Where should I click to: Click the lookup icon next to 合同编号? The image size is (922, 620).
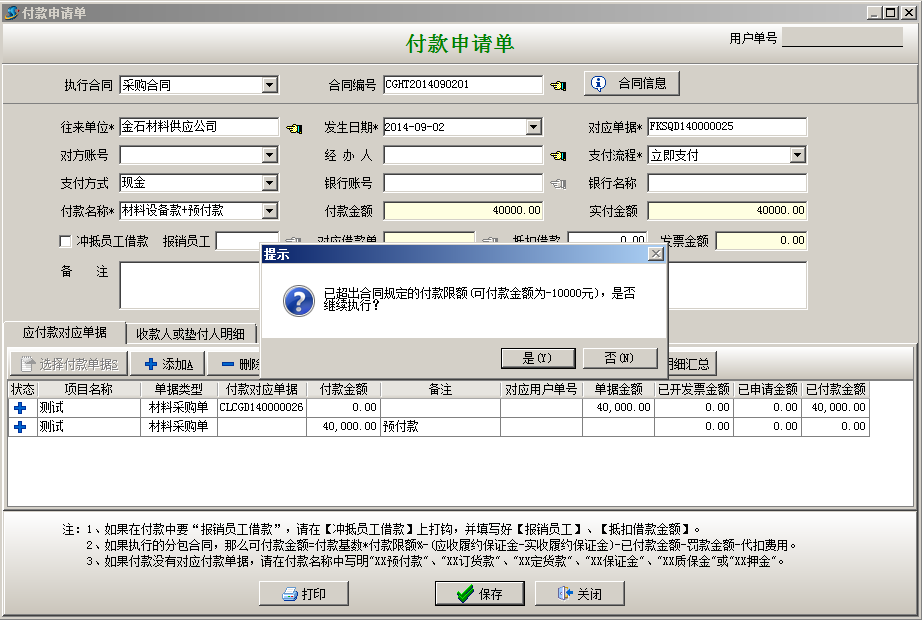click(x=558, y=85)
